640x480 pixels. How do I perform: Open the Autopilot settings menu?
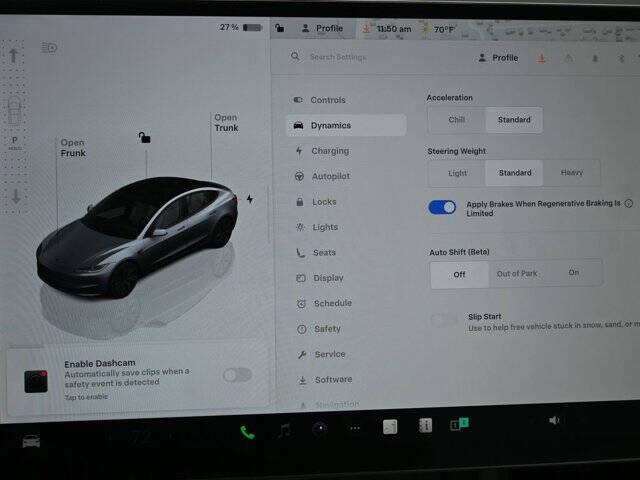pyautogui.click(x=346, y=176)
